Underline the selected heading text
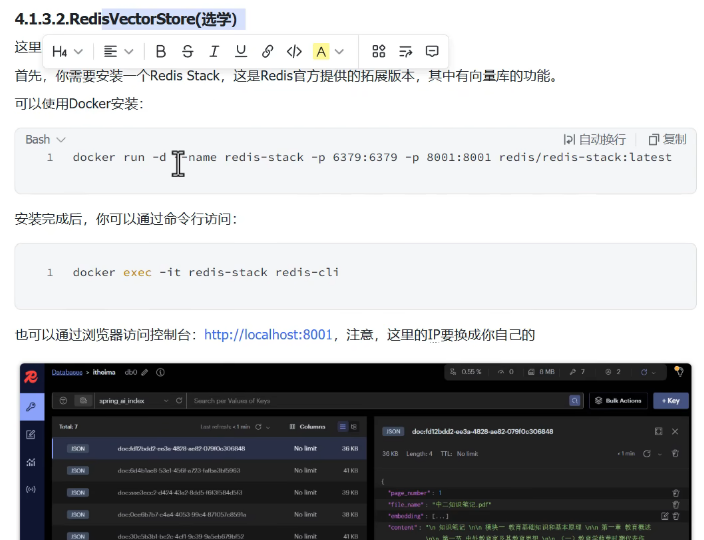This screenshot has height=540, width=704. [x=241, y=52]
